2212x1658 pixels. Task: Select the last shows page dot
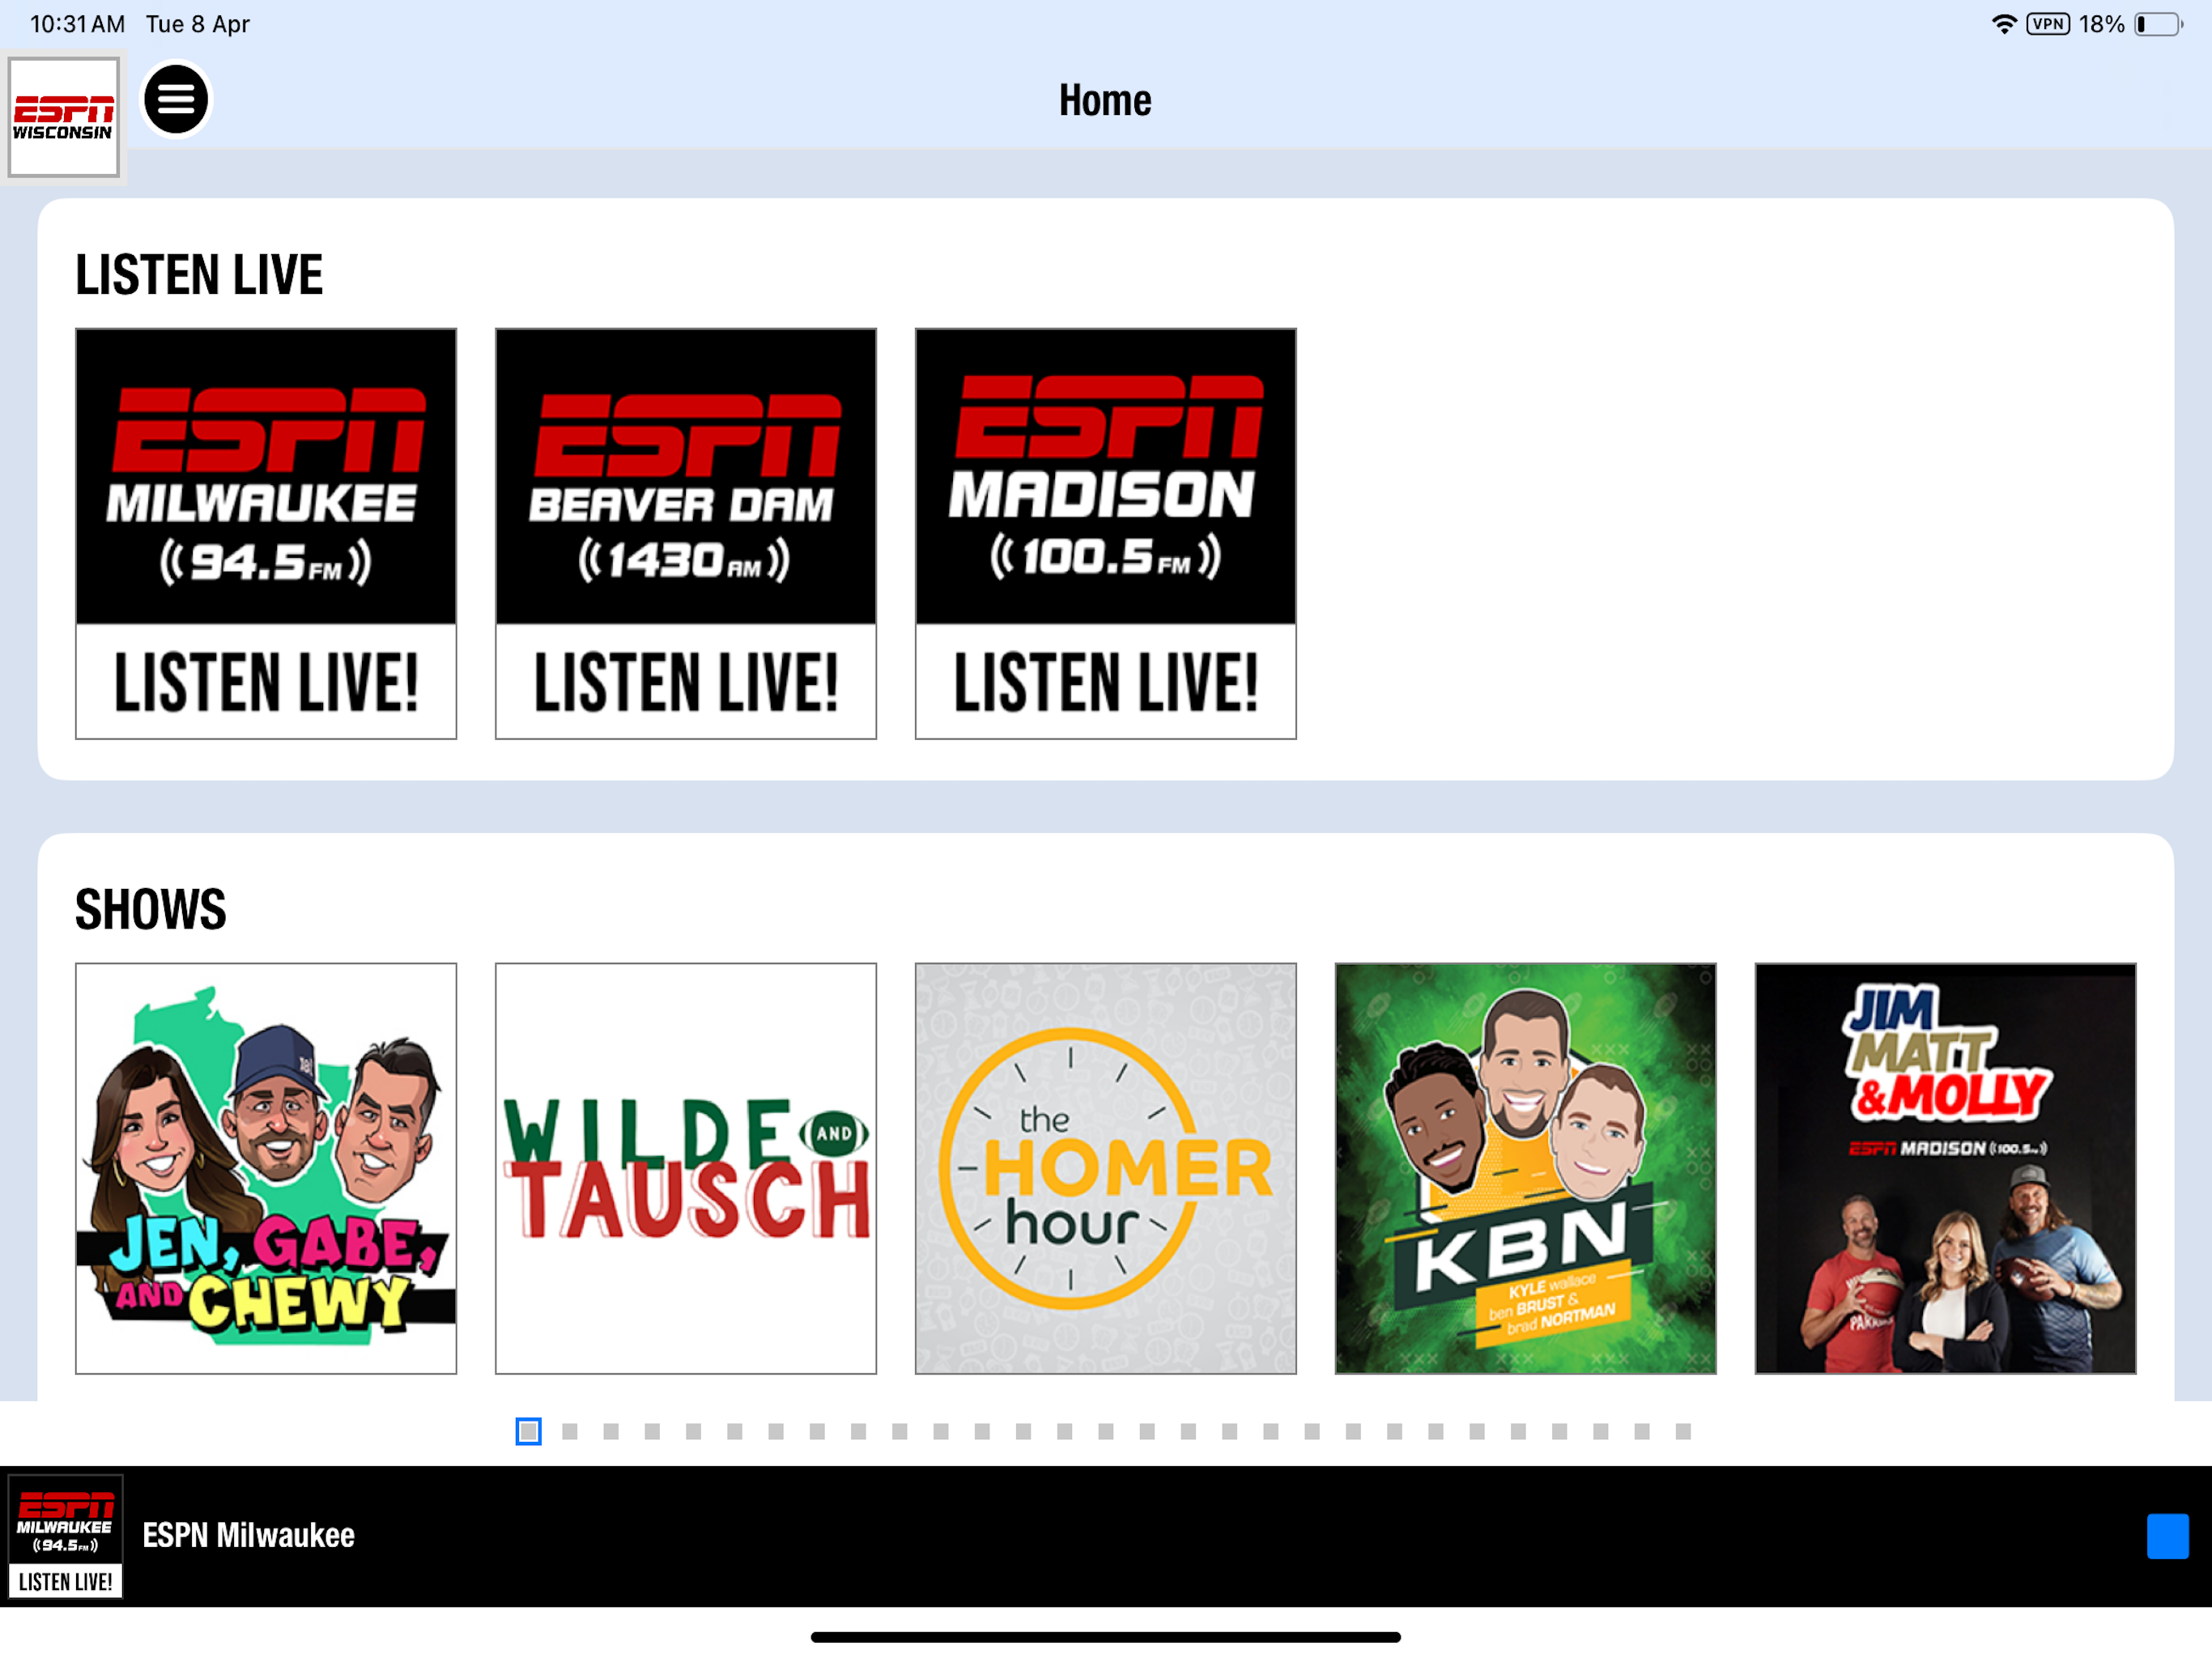1683,1431
